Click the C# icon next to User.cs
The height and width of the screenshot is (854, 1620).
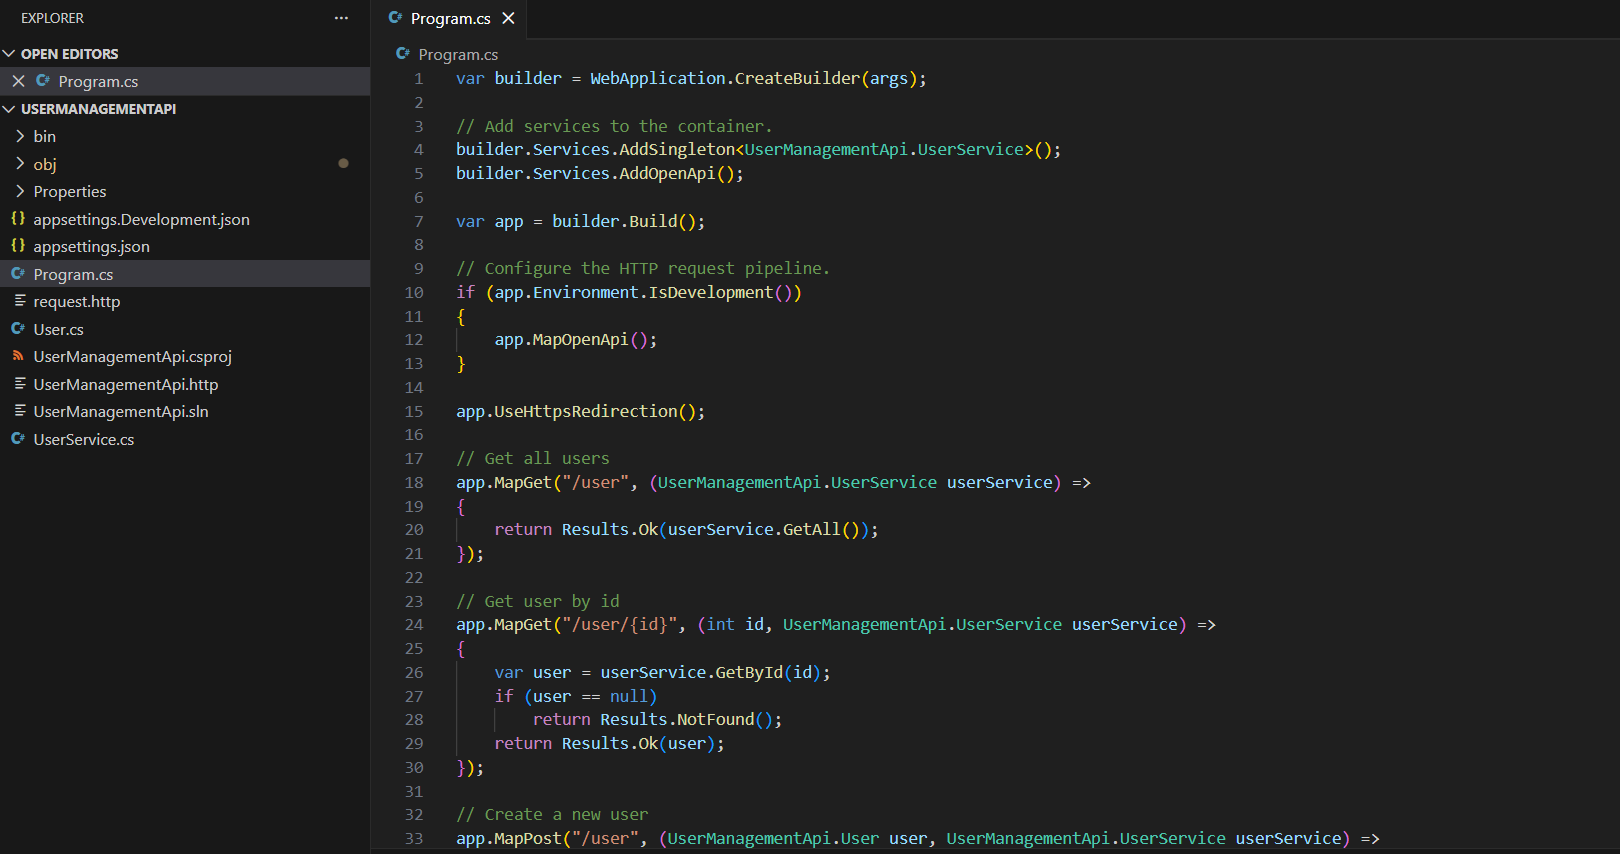[x=18, y=328]
